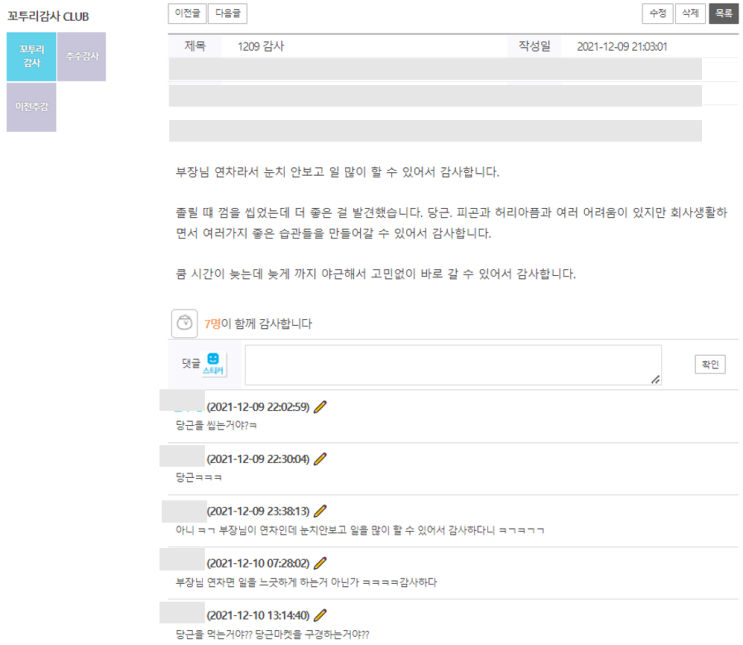The image size is (743, 645).
Task: Click the 꼬투리감사 CLUB heading
Action: tap(48, 17)
